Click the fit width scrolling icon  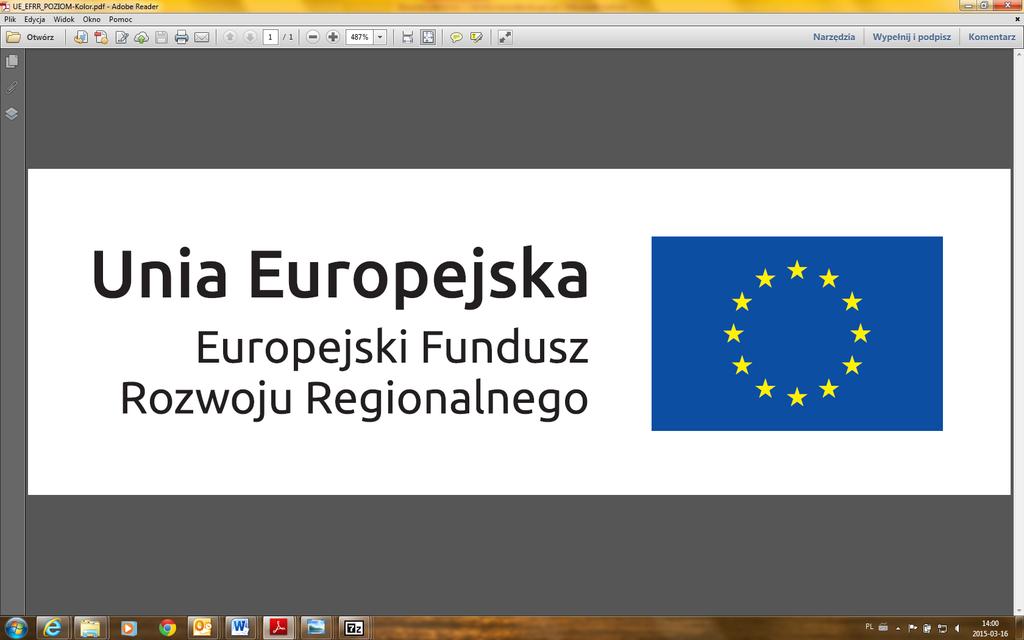[408, 37]
